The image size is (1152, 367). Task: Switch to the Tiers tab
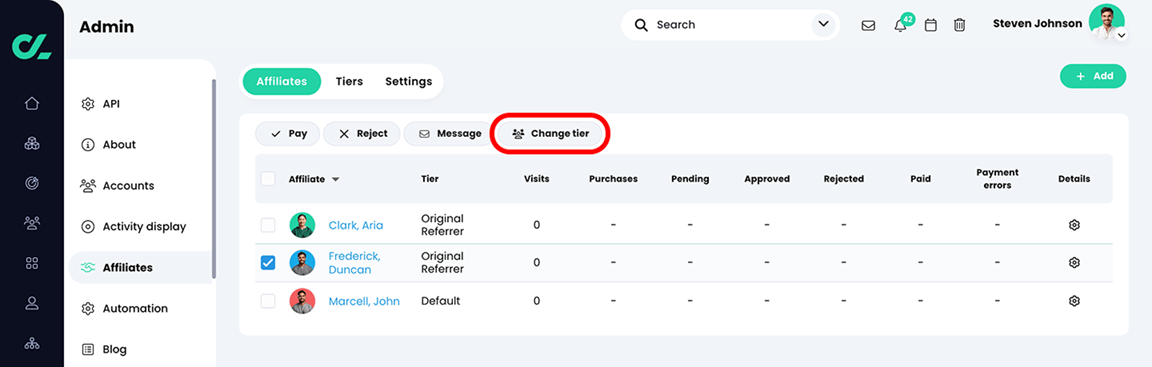349,81
